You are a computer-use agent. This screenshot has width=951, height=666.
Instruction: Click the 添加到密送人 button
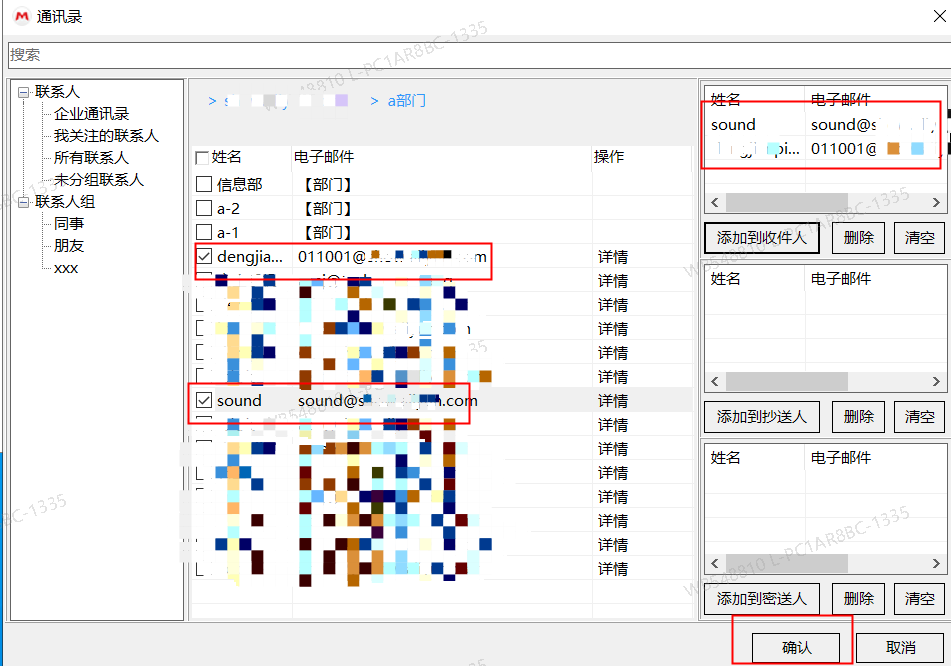coord(762,598)
